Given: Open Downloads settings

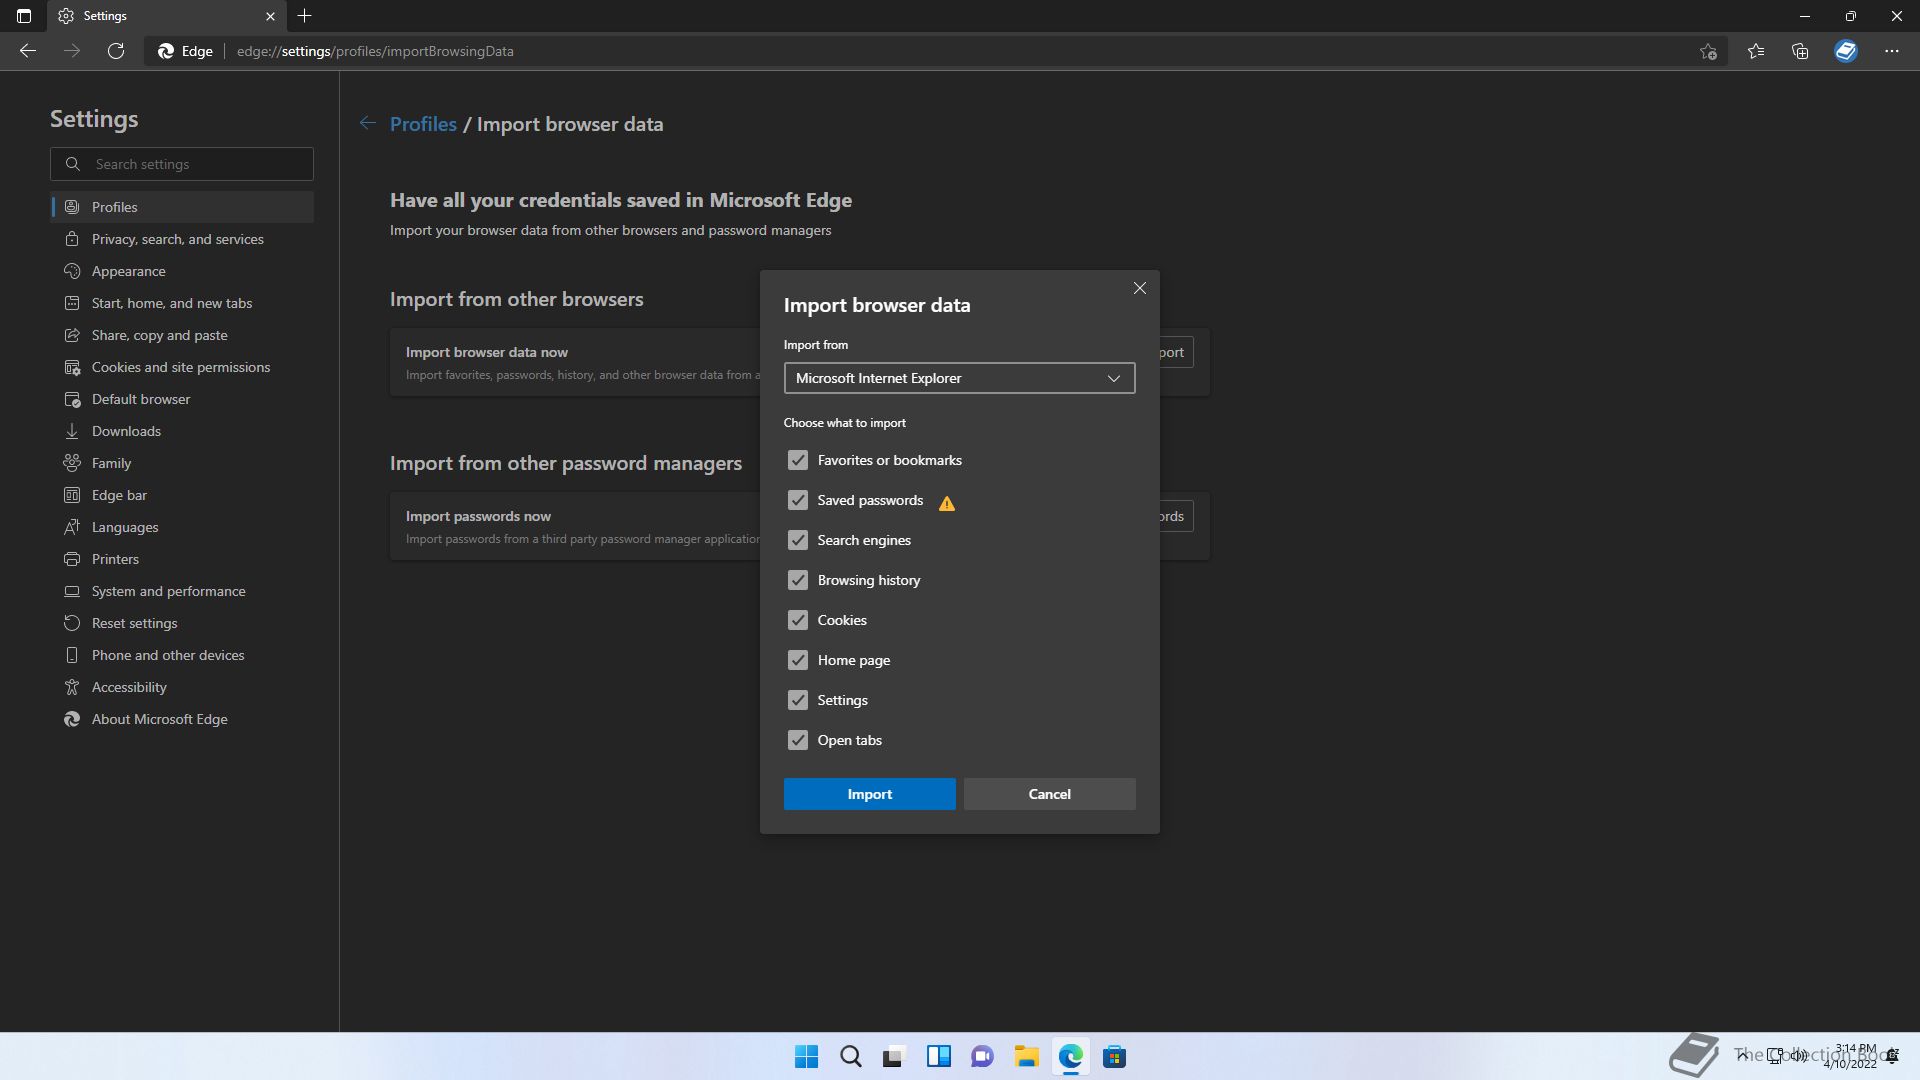Looking at the screenshot, I should pyautogui.click(x=182, y=431).
